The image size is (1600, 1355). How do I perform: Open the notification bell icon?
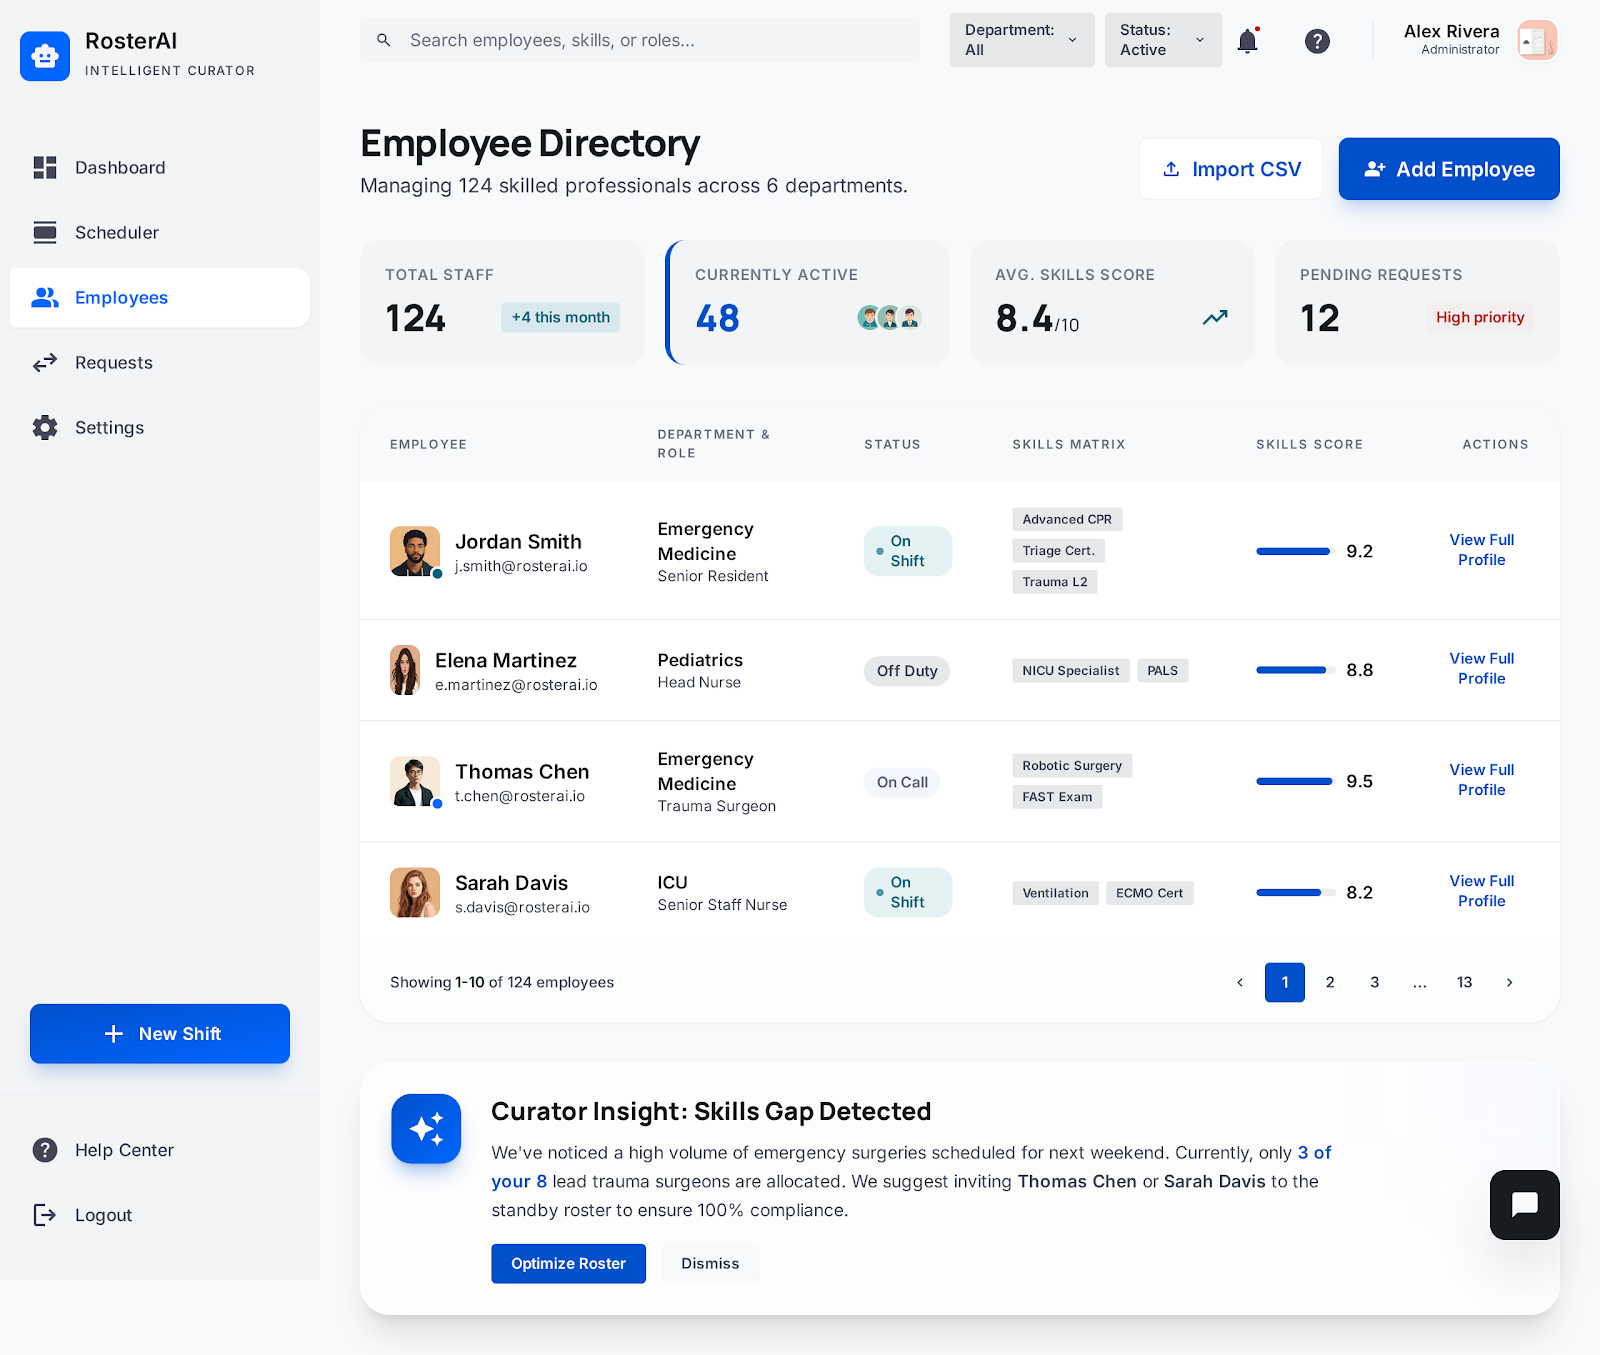point(1246,41)
